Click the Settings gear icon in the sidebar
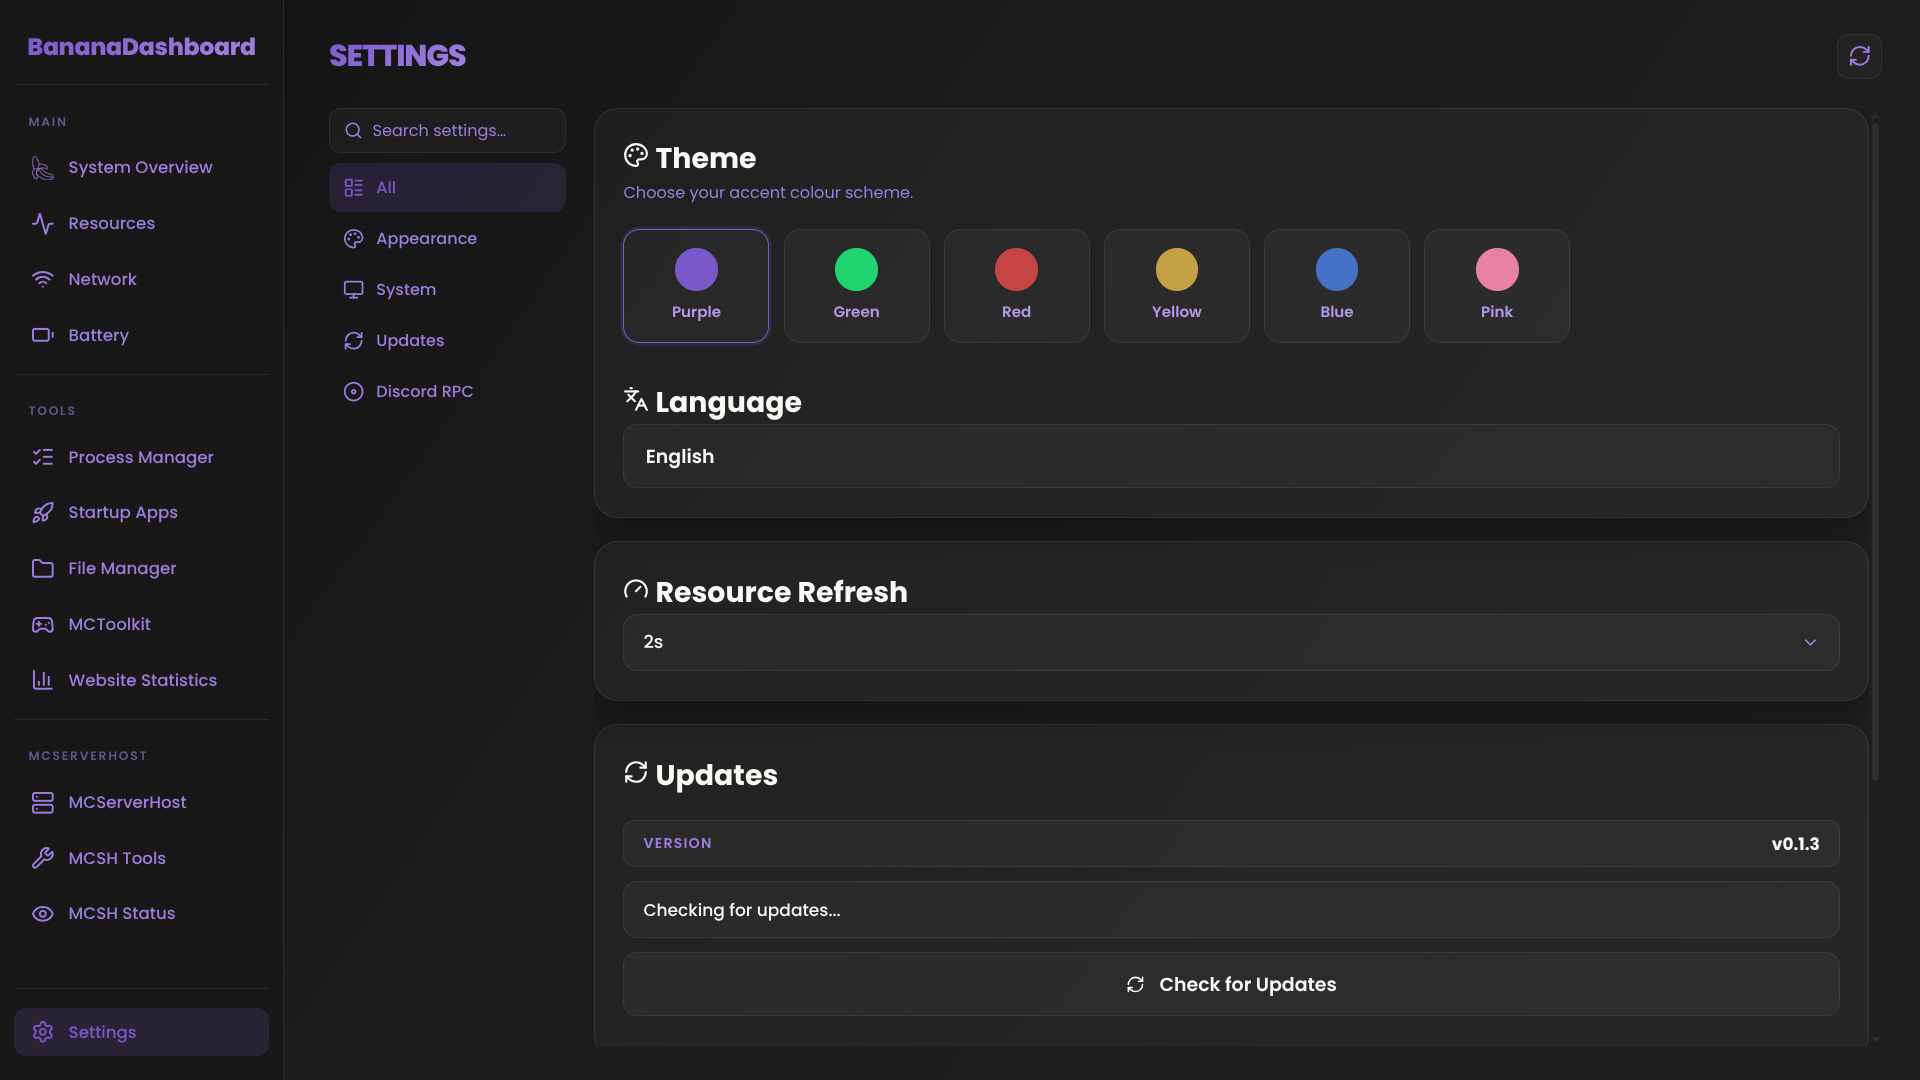 [x=42, y=1032]
